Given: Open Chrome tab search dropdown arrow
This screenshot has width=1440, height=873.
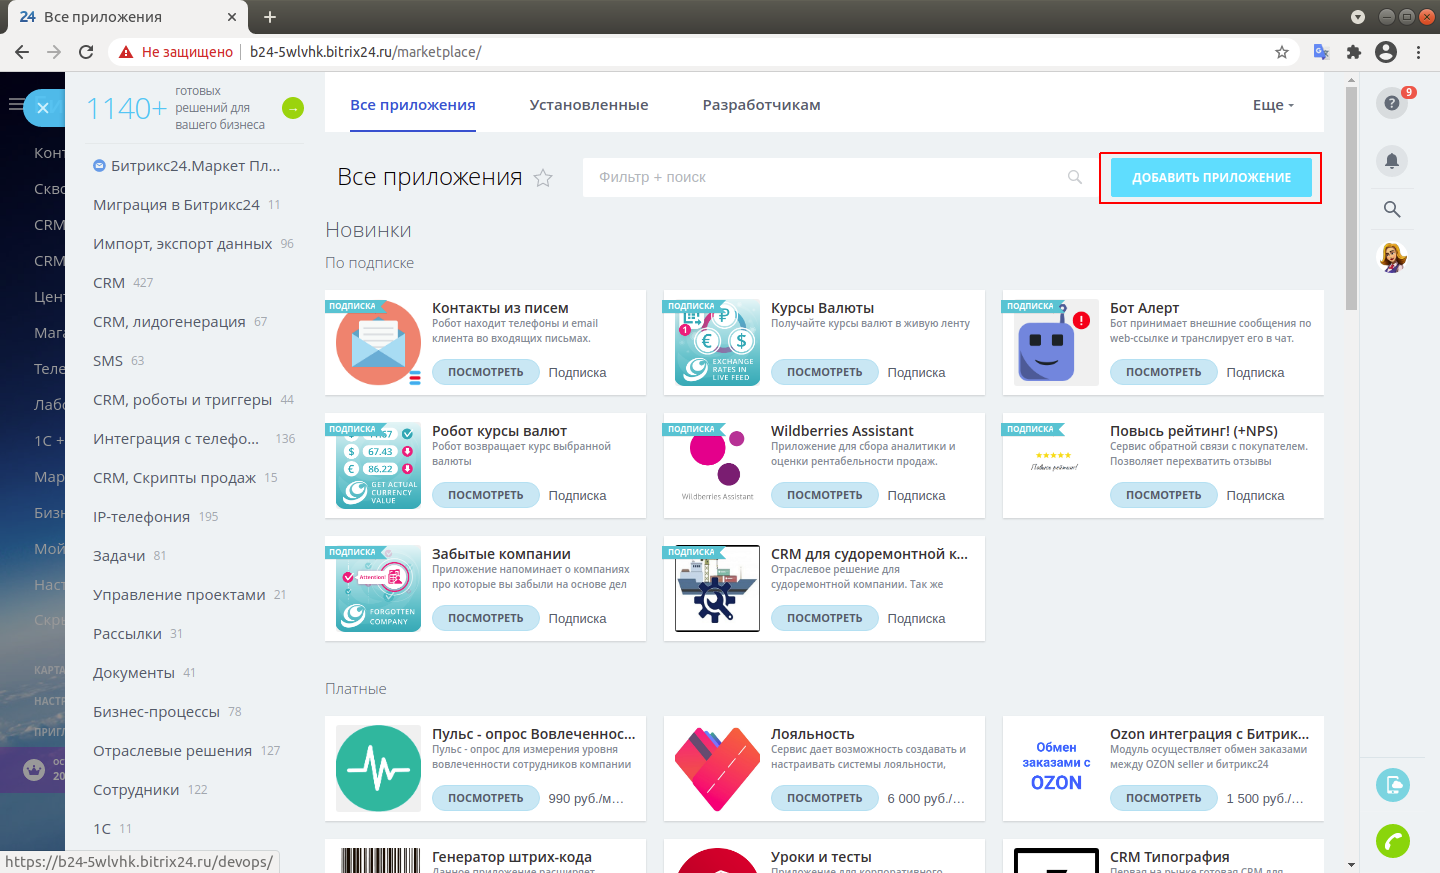Looking at the screenshot, I should pyautogui.click(x=1357, y=17).
